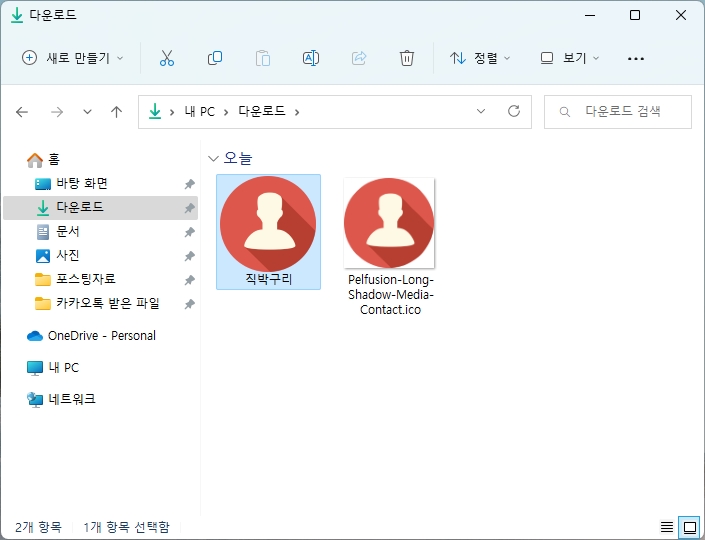The width and height of the screenshot is (705, 540).
Task: Refresh the 다운로드 folder view
Action: tap(513, 111)
